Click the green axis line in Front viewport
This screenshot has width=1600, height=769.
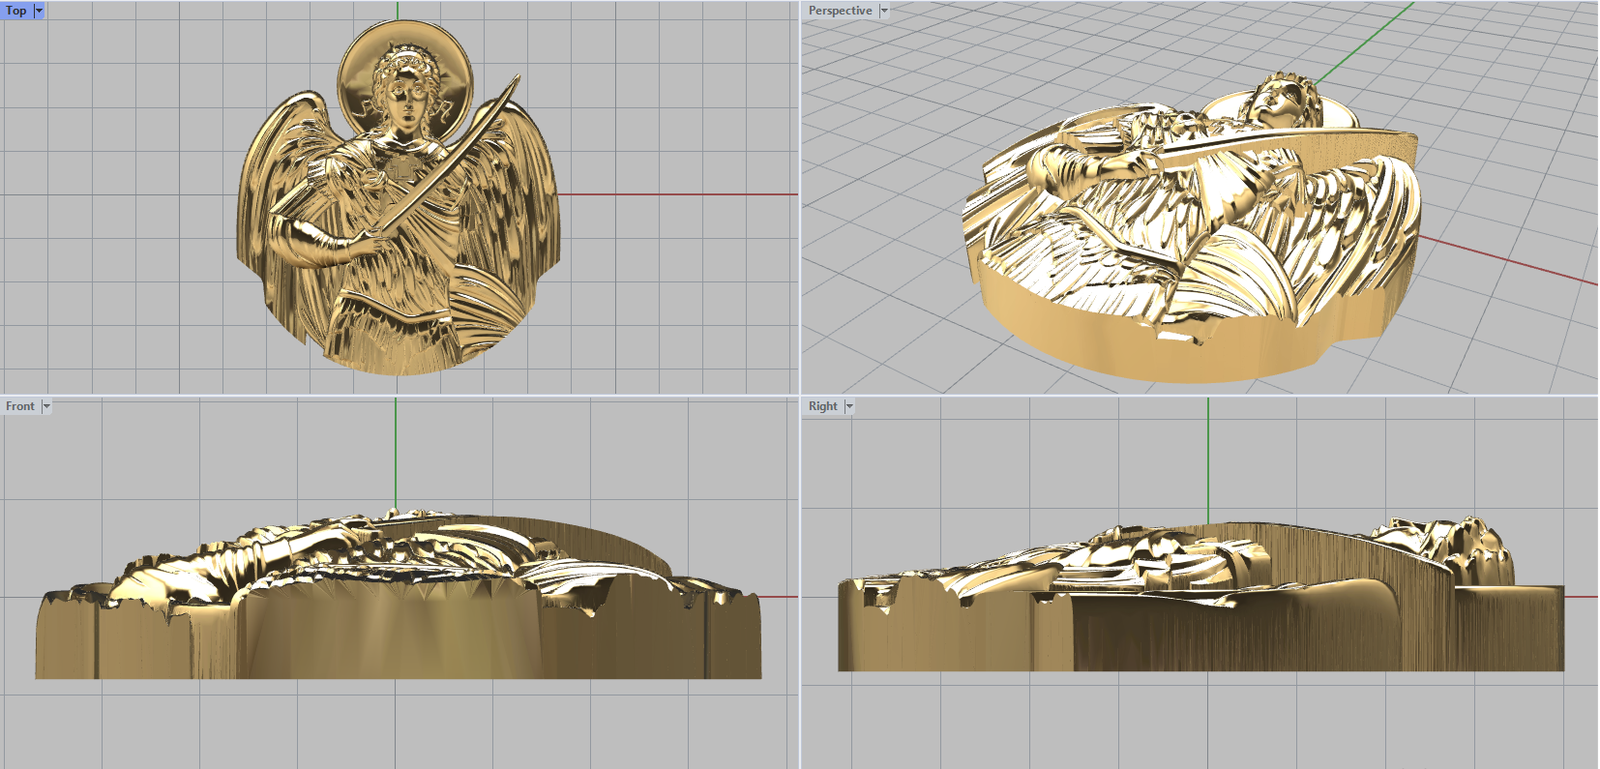(x=395, y=450)
